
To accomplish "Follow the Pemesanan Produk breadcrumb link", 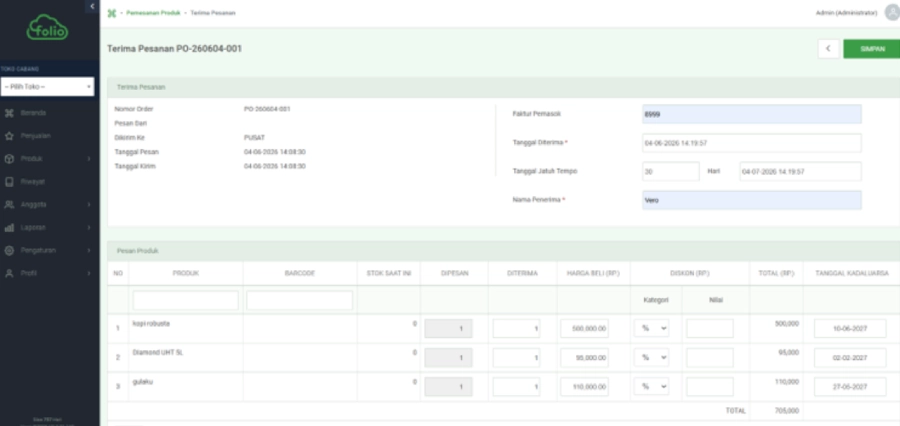I will 153,13.
